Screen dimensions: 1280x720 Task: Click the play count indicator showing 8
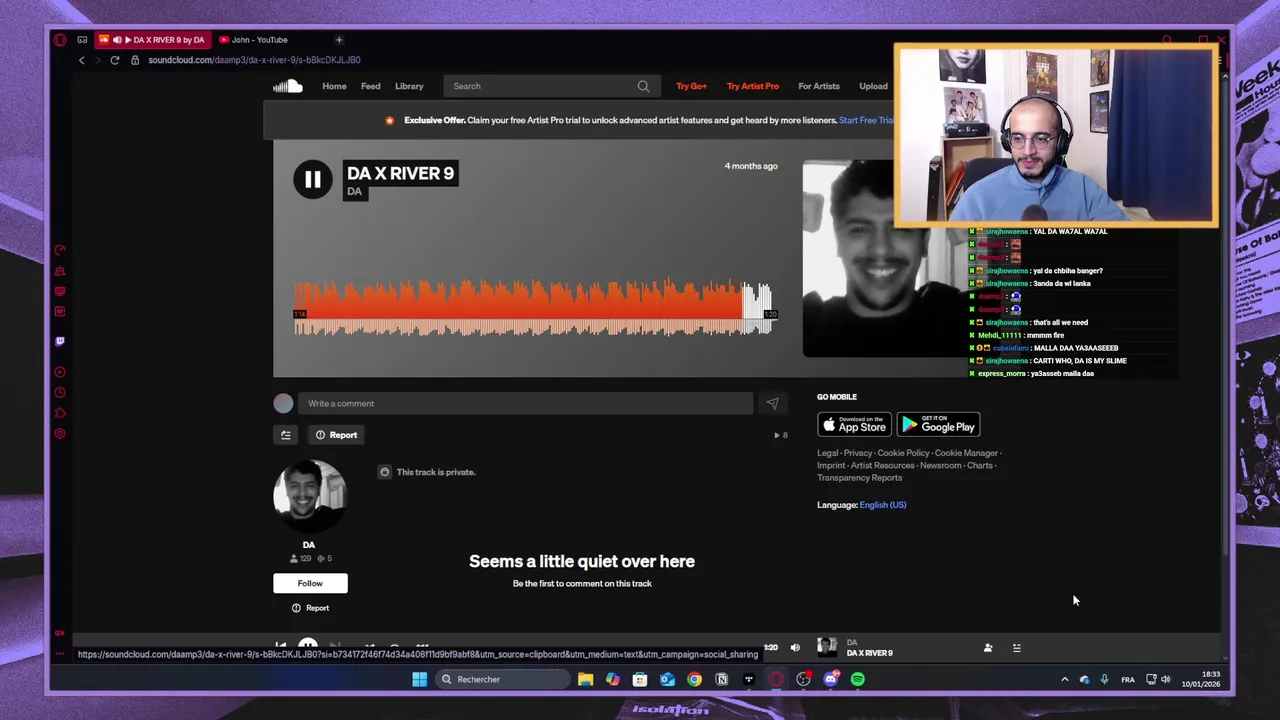pyautogui.click(x=781, y=435)
